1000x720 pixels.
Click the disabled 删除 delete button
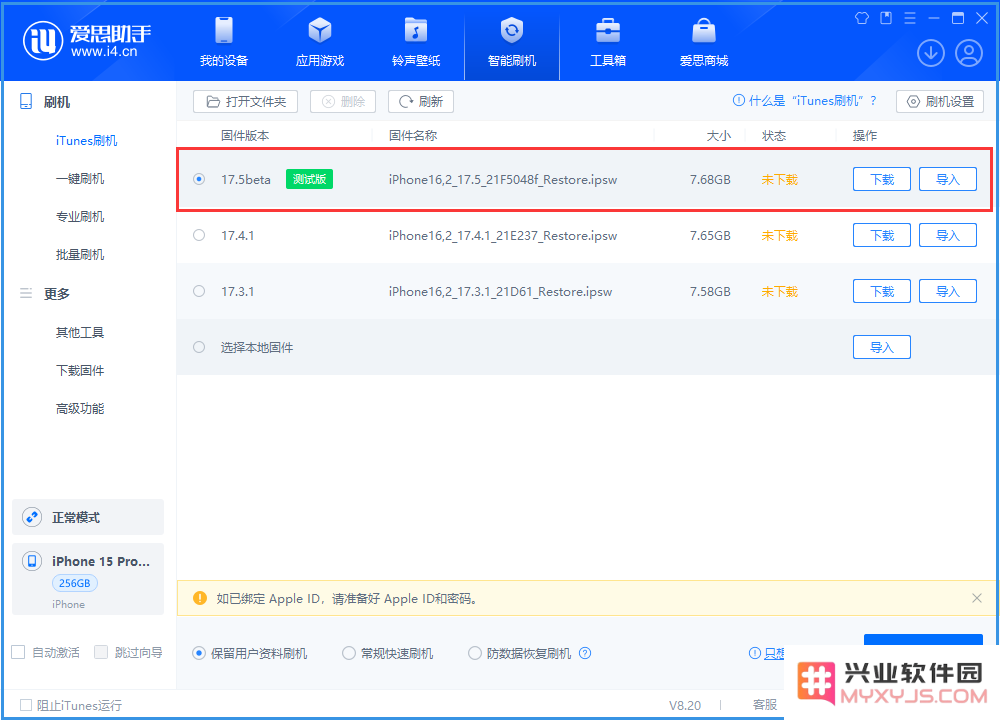point(343,101)
